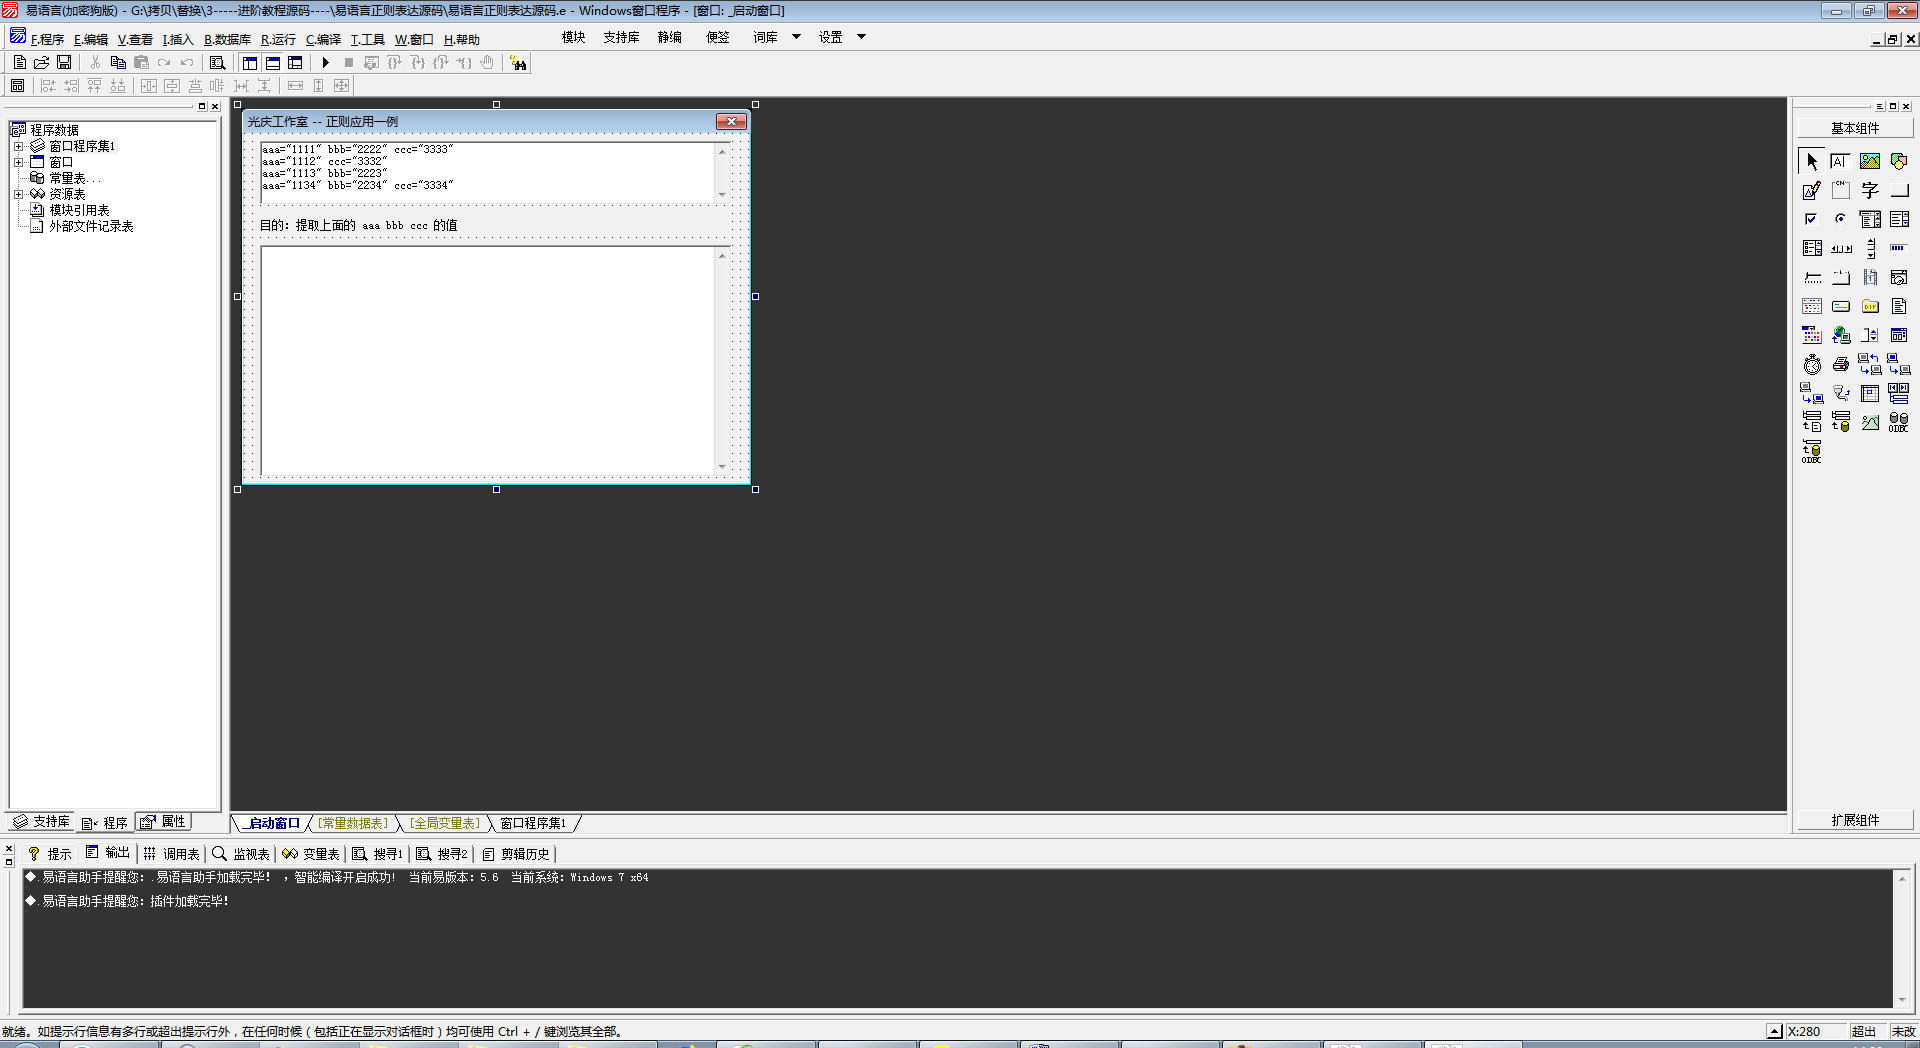The width and height of the screenshot is (1920, 1048).
Task: Select the button component icon
Action: (1899, 190)
